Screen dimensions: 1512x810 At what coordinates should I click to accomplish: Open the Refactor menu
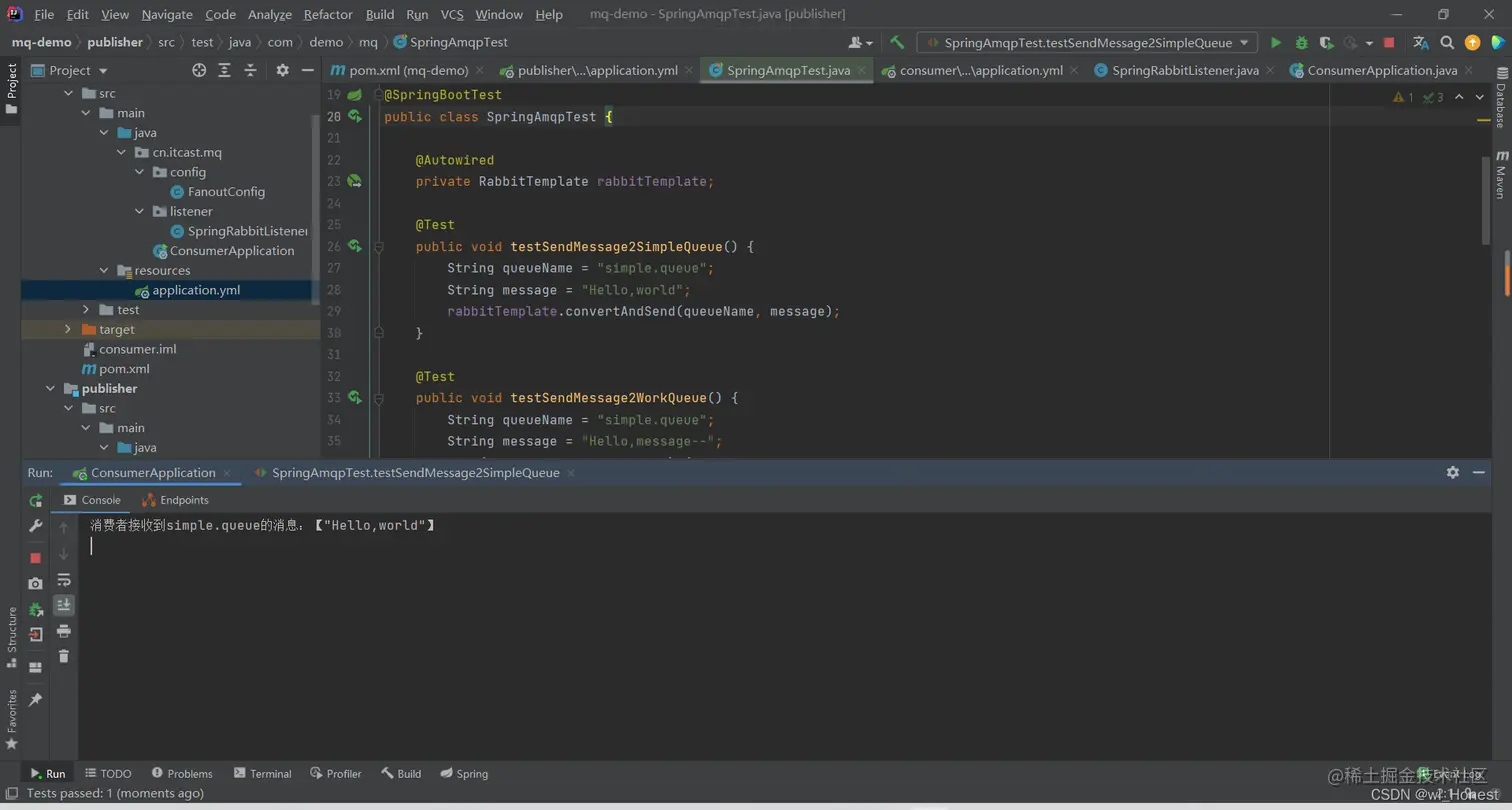pyautogui.click(x=328, y=14)
